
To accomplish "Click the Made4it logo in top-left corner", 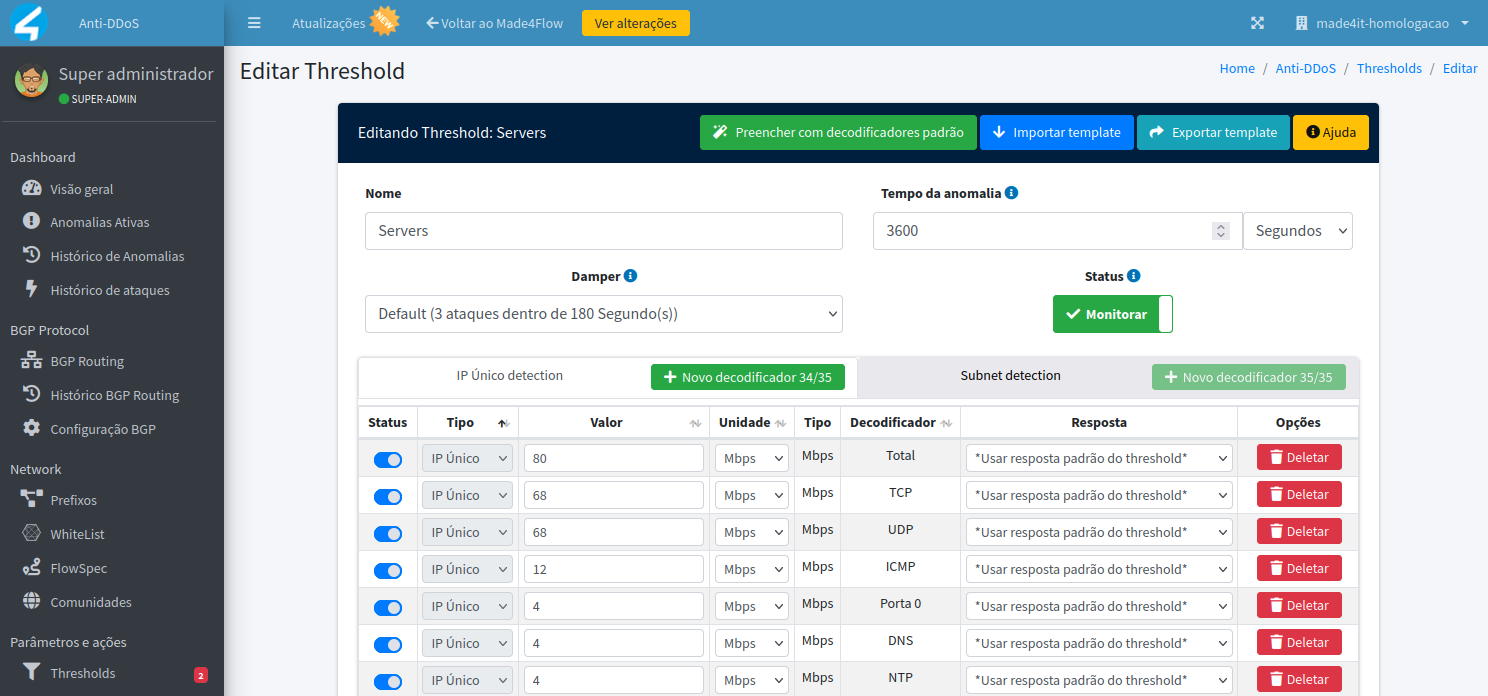I will click(x=29, y=23).
